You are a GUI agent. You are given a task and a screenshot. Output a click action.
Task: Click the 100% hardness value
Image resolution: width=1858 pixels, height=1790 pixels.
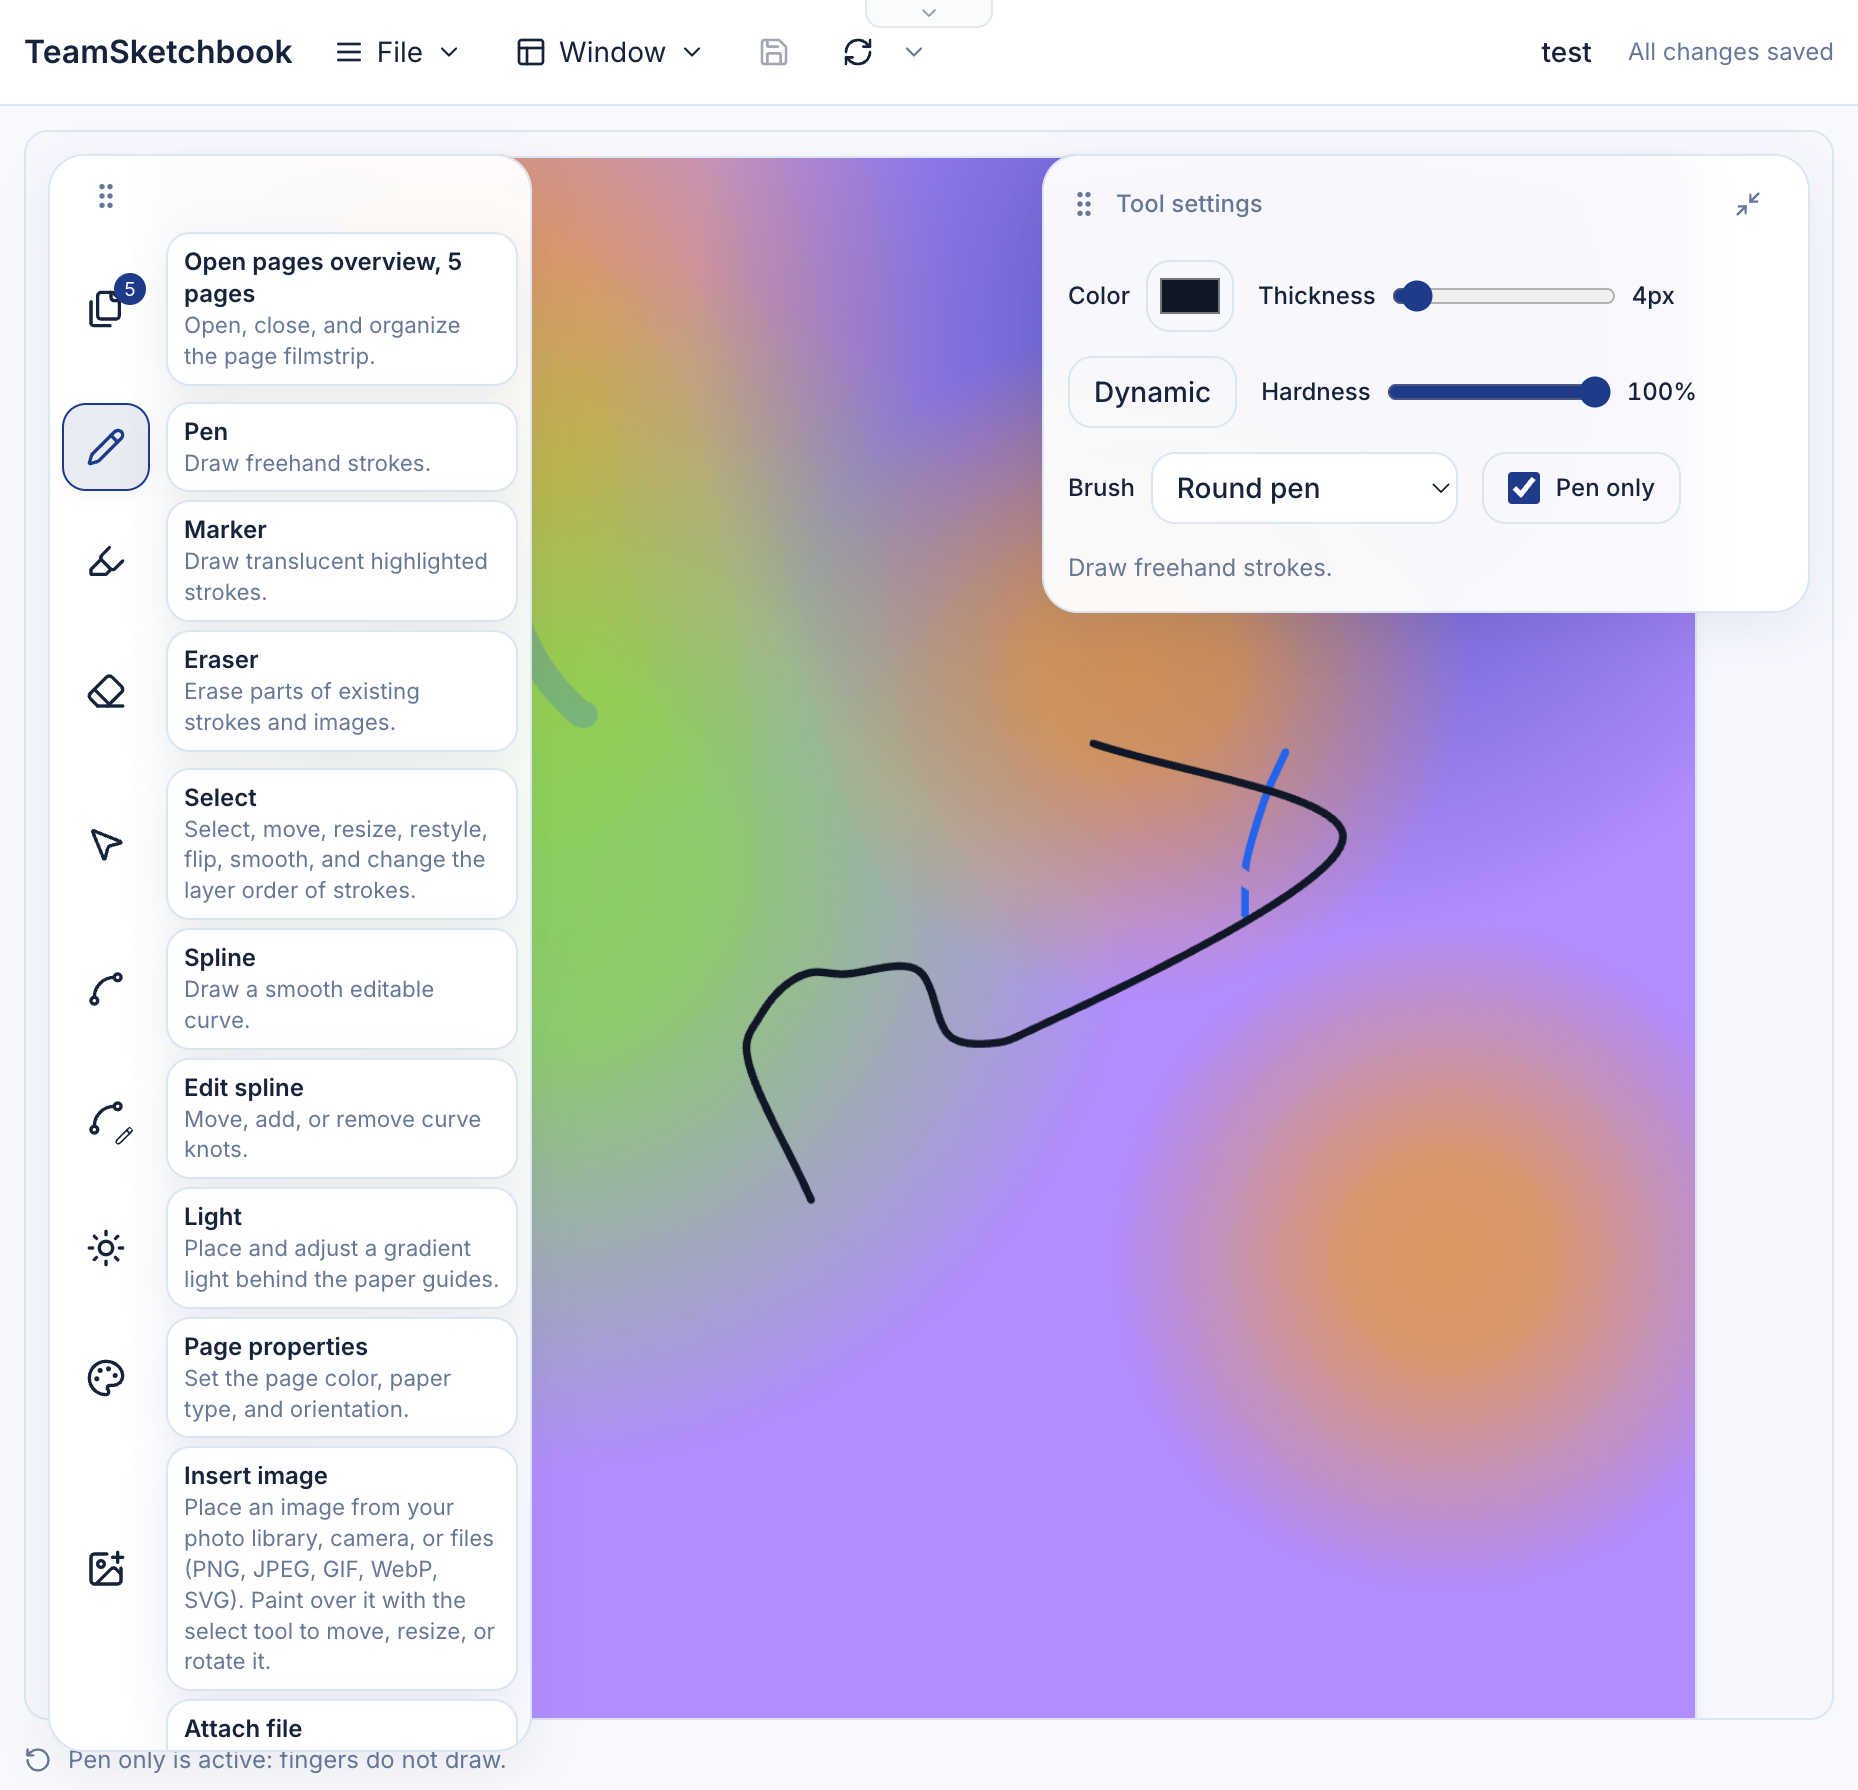(x=1661, y=392)
